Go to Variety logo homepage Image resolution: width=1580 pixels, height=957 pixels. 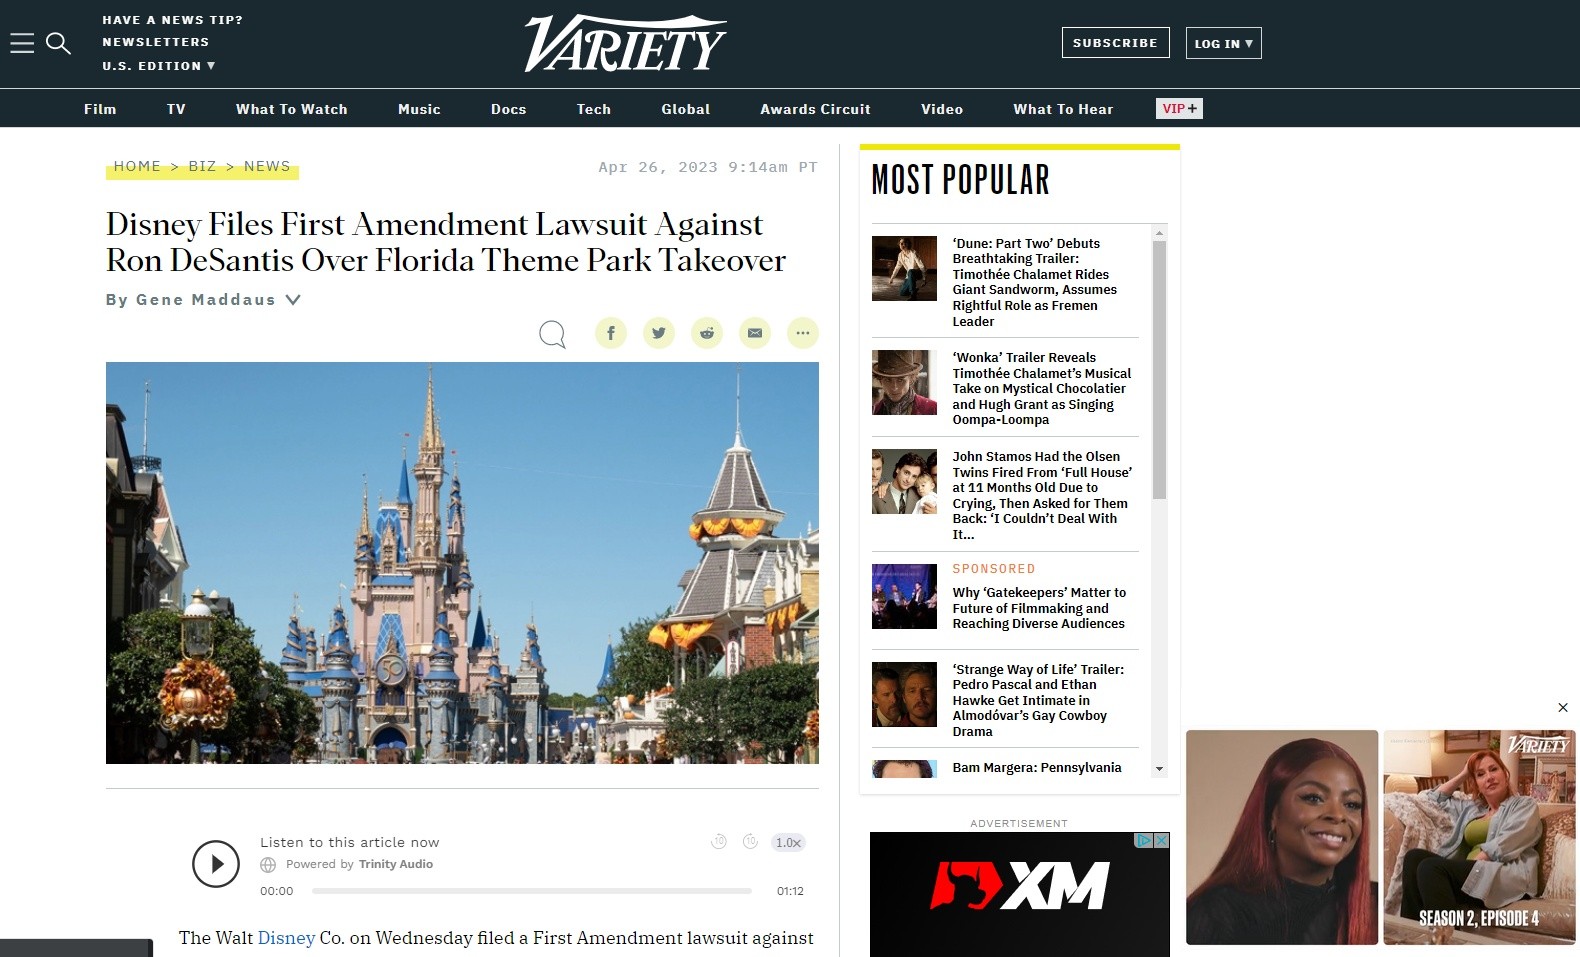(x=626, y=43)
